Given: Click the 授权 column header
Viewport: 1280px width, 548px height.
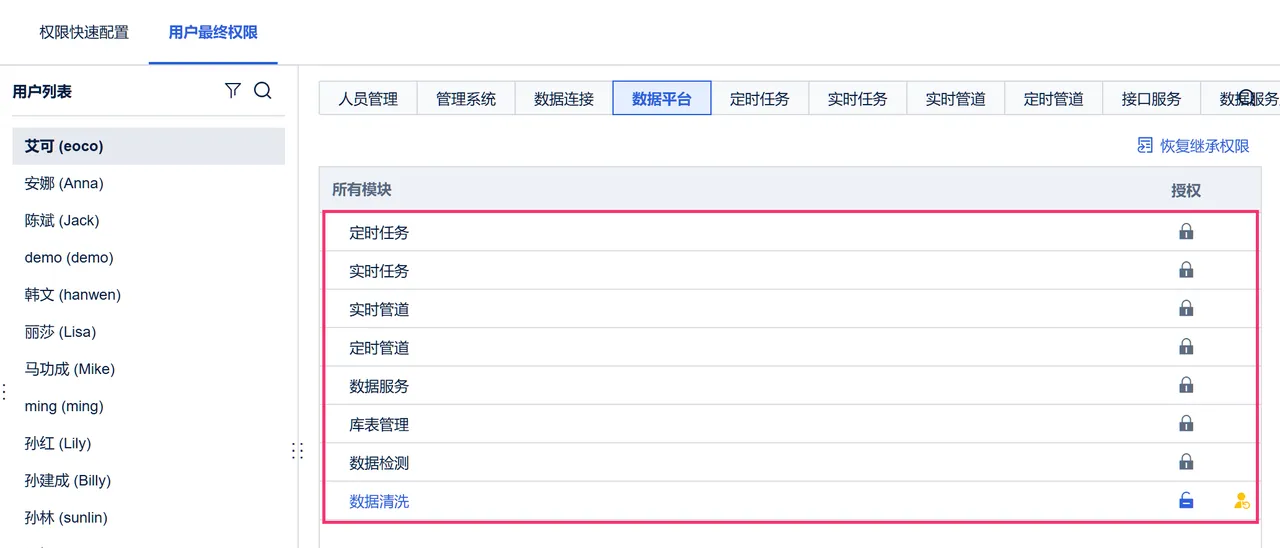Looking at the screenshot, I should [1186, 190].
